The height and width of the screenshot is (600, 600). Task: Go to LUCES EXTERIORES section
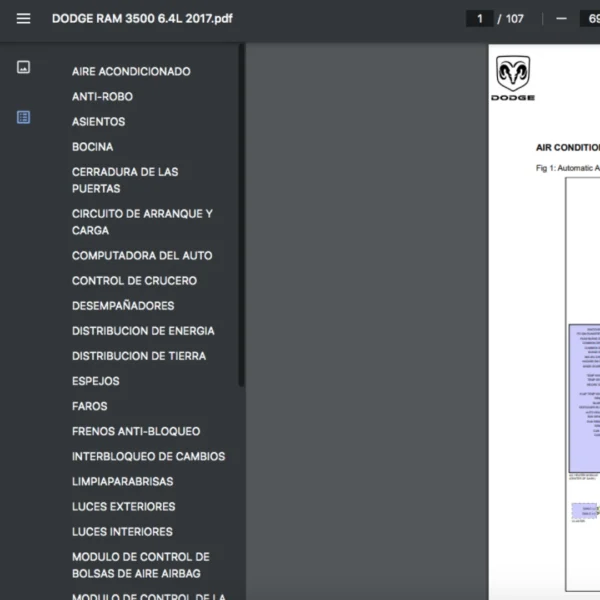[x=123, y=506]
